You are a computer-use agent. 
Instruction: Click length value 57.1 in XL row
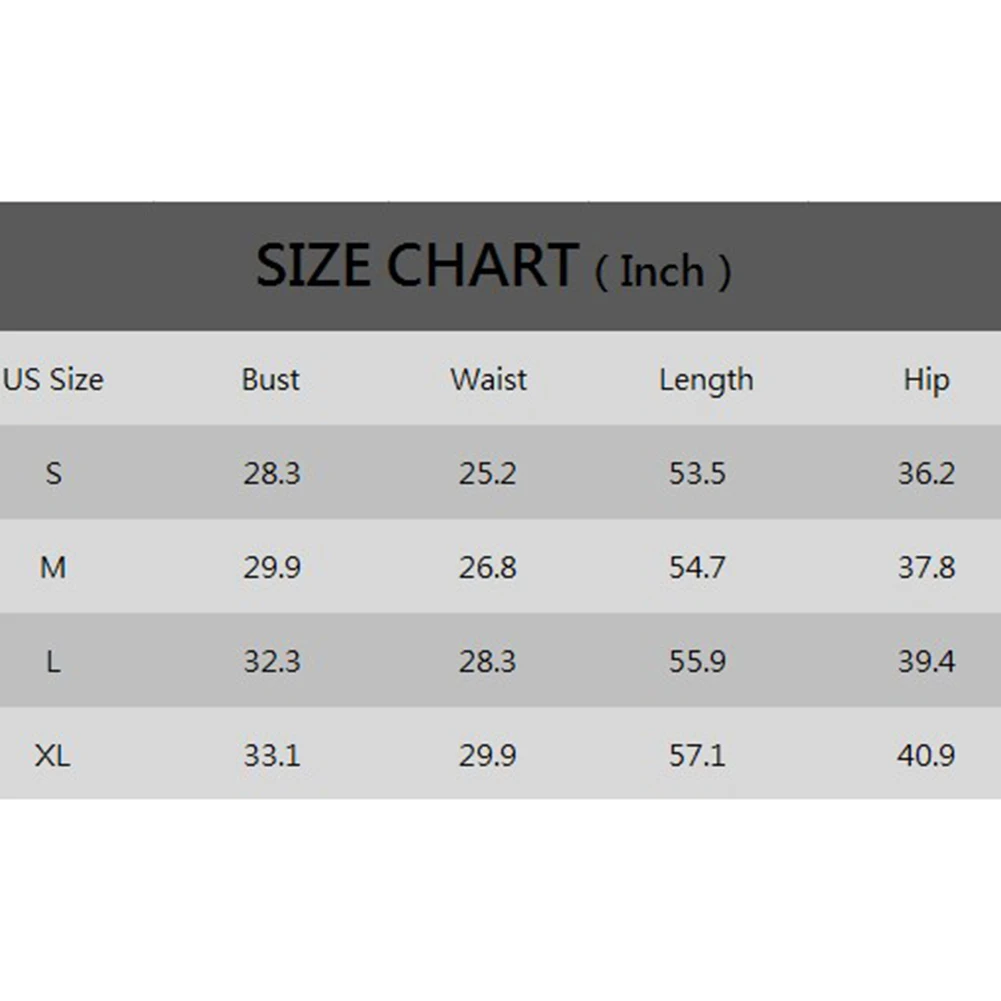[x=697, y=756]
